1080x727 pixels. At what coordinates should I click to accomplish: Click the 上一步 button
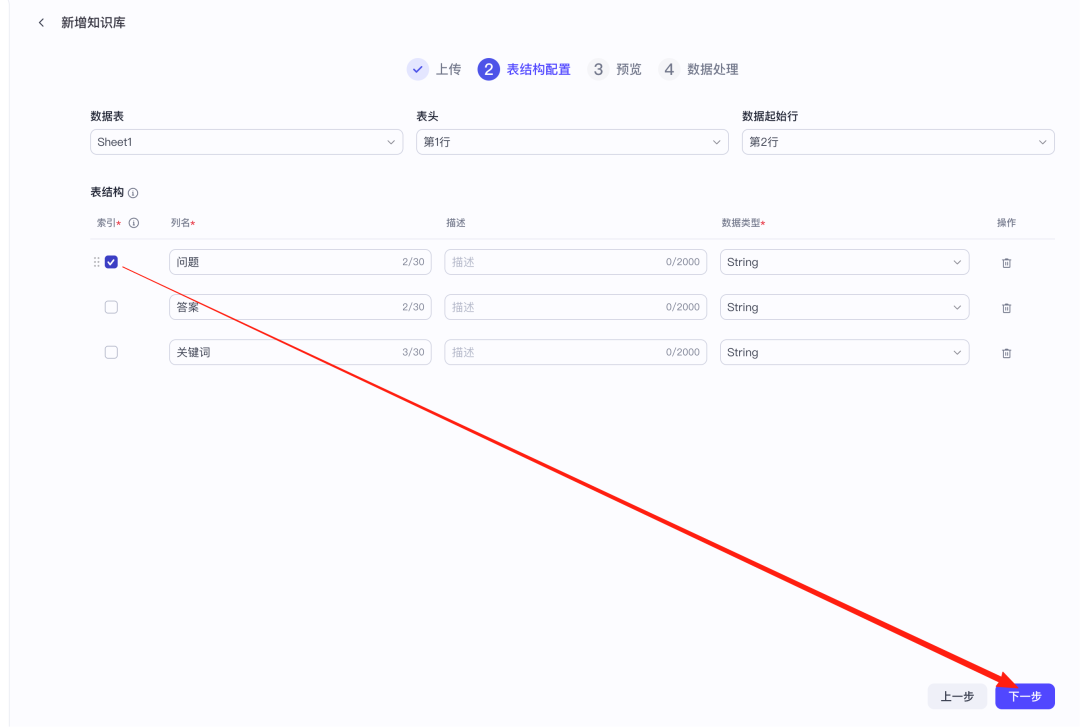coord(957,696)
